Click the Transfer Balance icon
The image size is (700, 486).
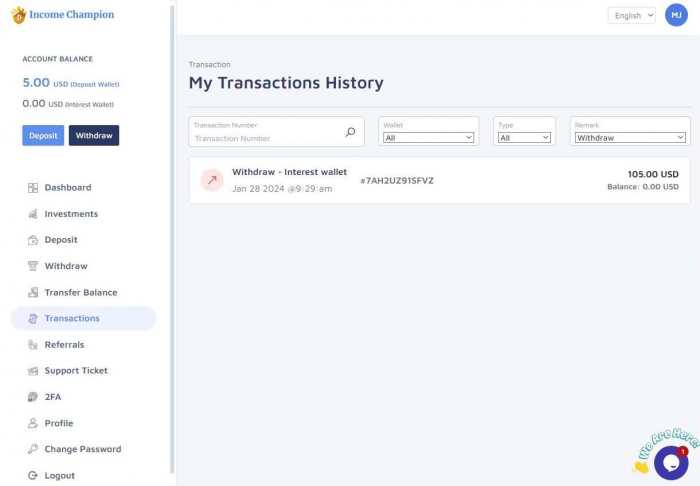pos(33,293)
